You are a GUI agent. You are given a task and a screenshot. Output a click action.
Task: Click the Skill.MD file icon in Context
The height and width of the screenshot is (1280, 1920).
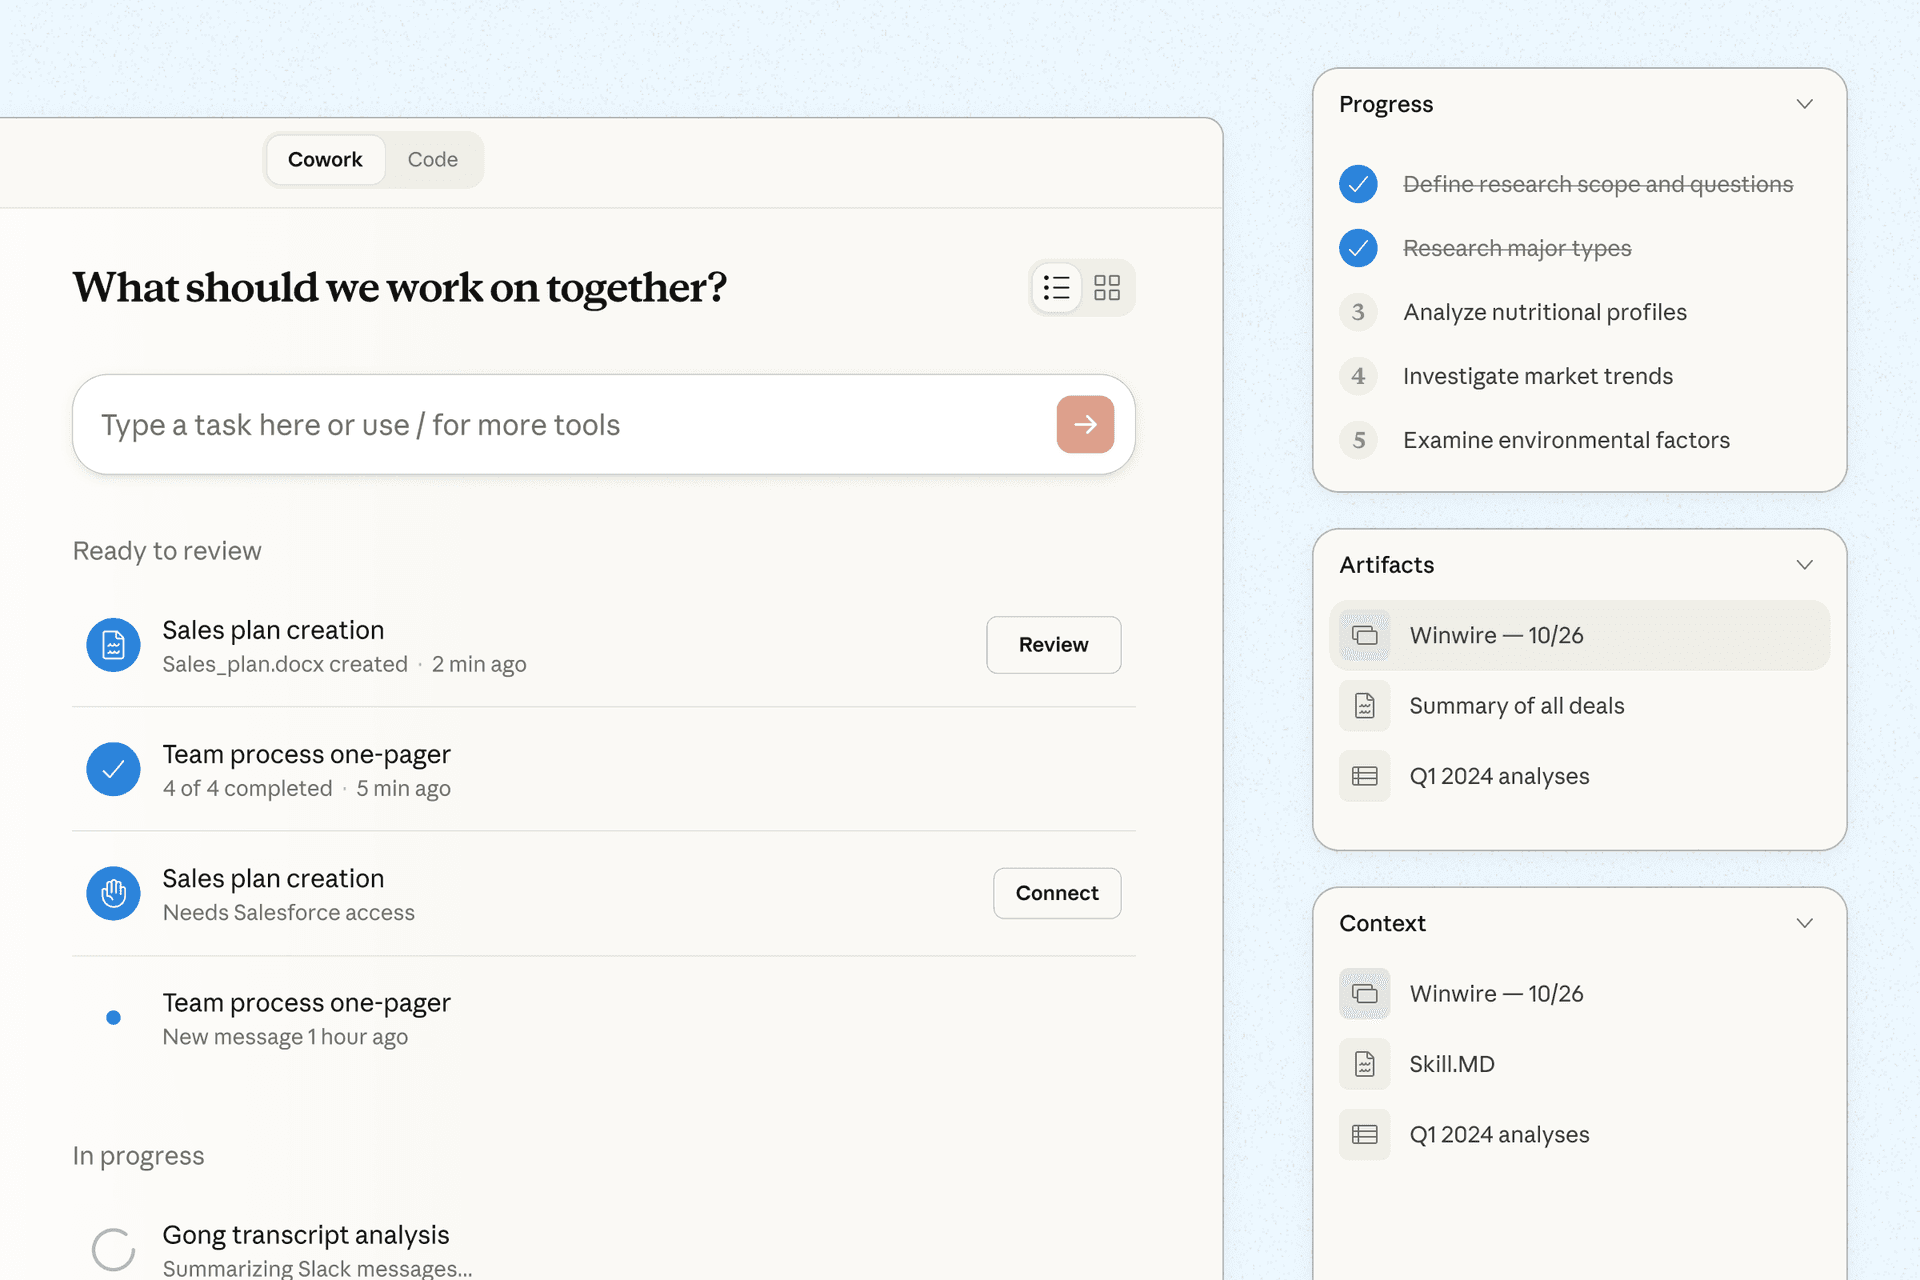click(1364, 1064)
